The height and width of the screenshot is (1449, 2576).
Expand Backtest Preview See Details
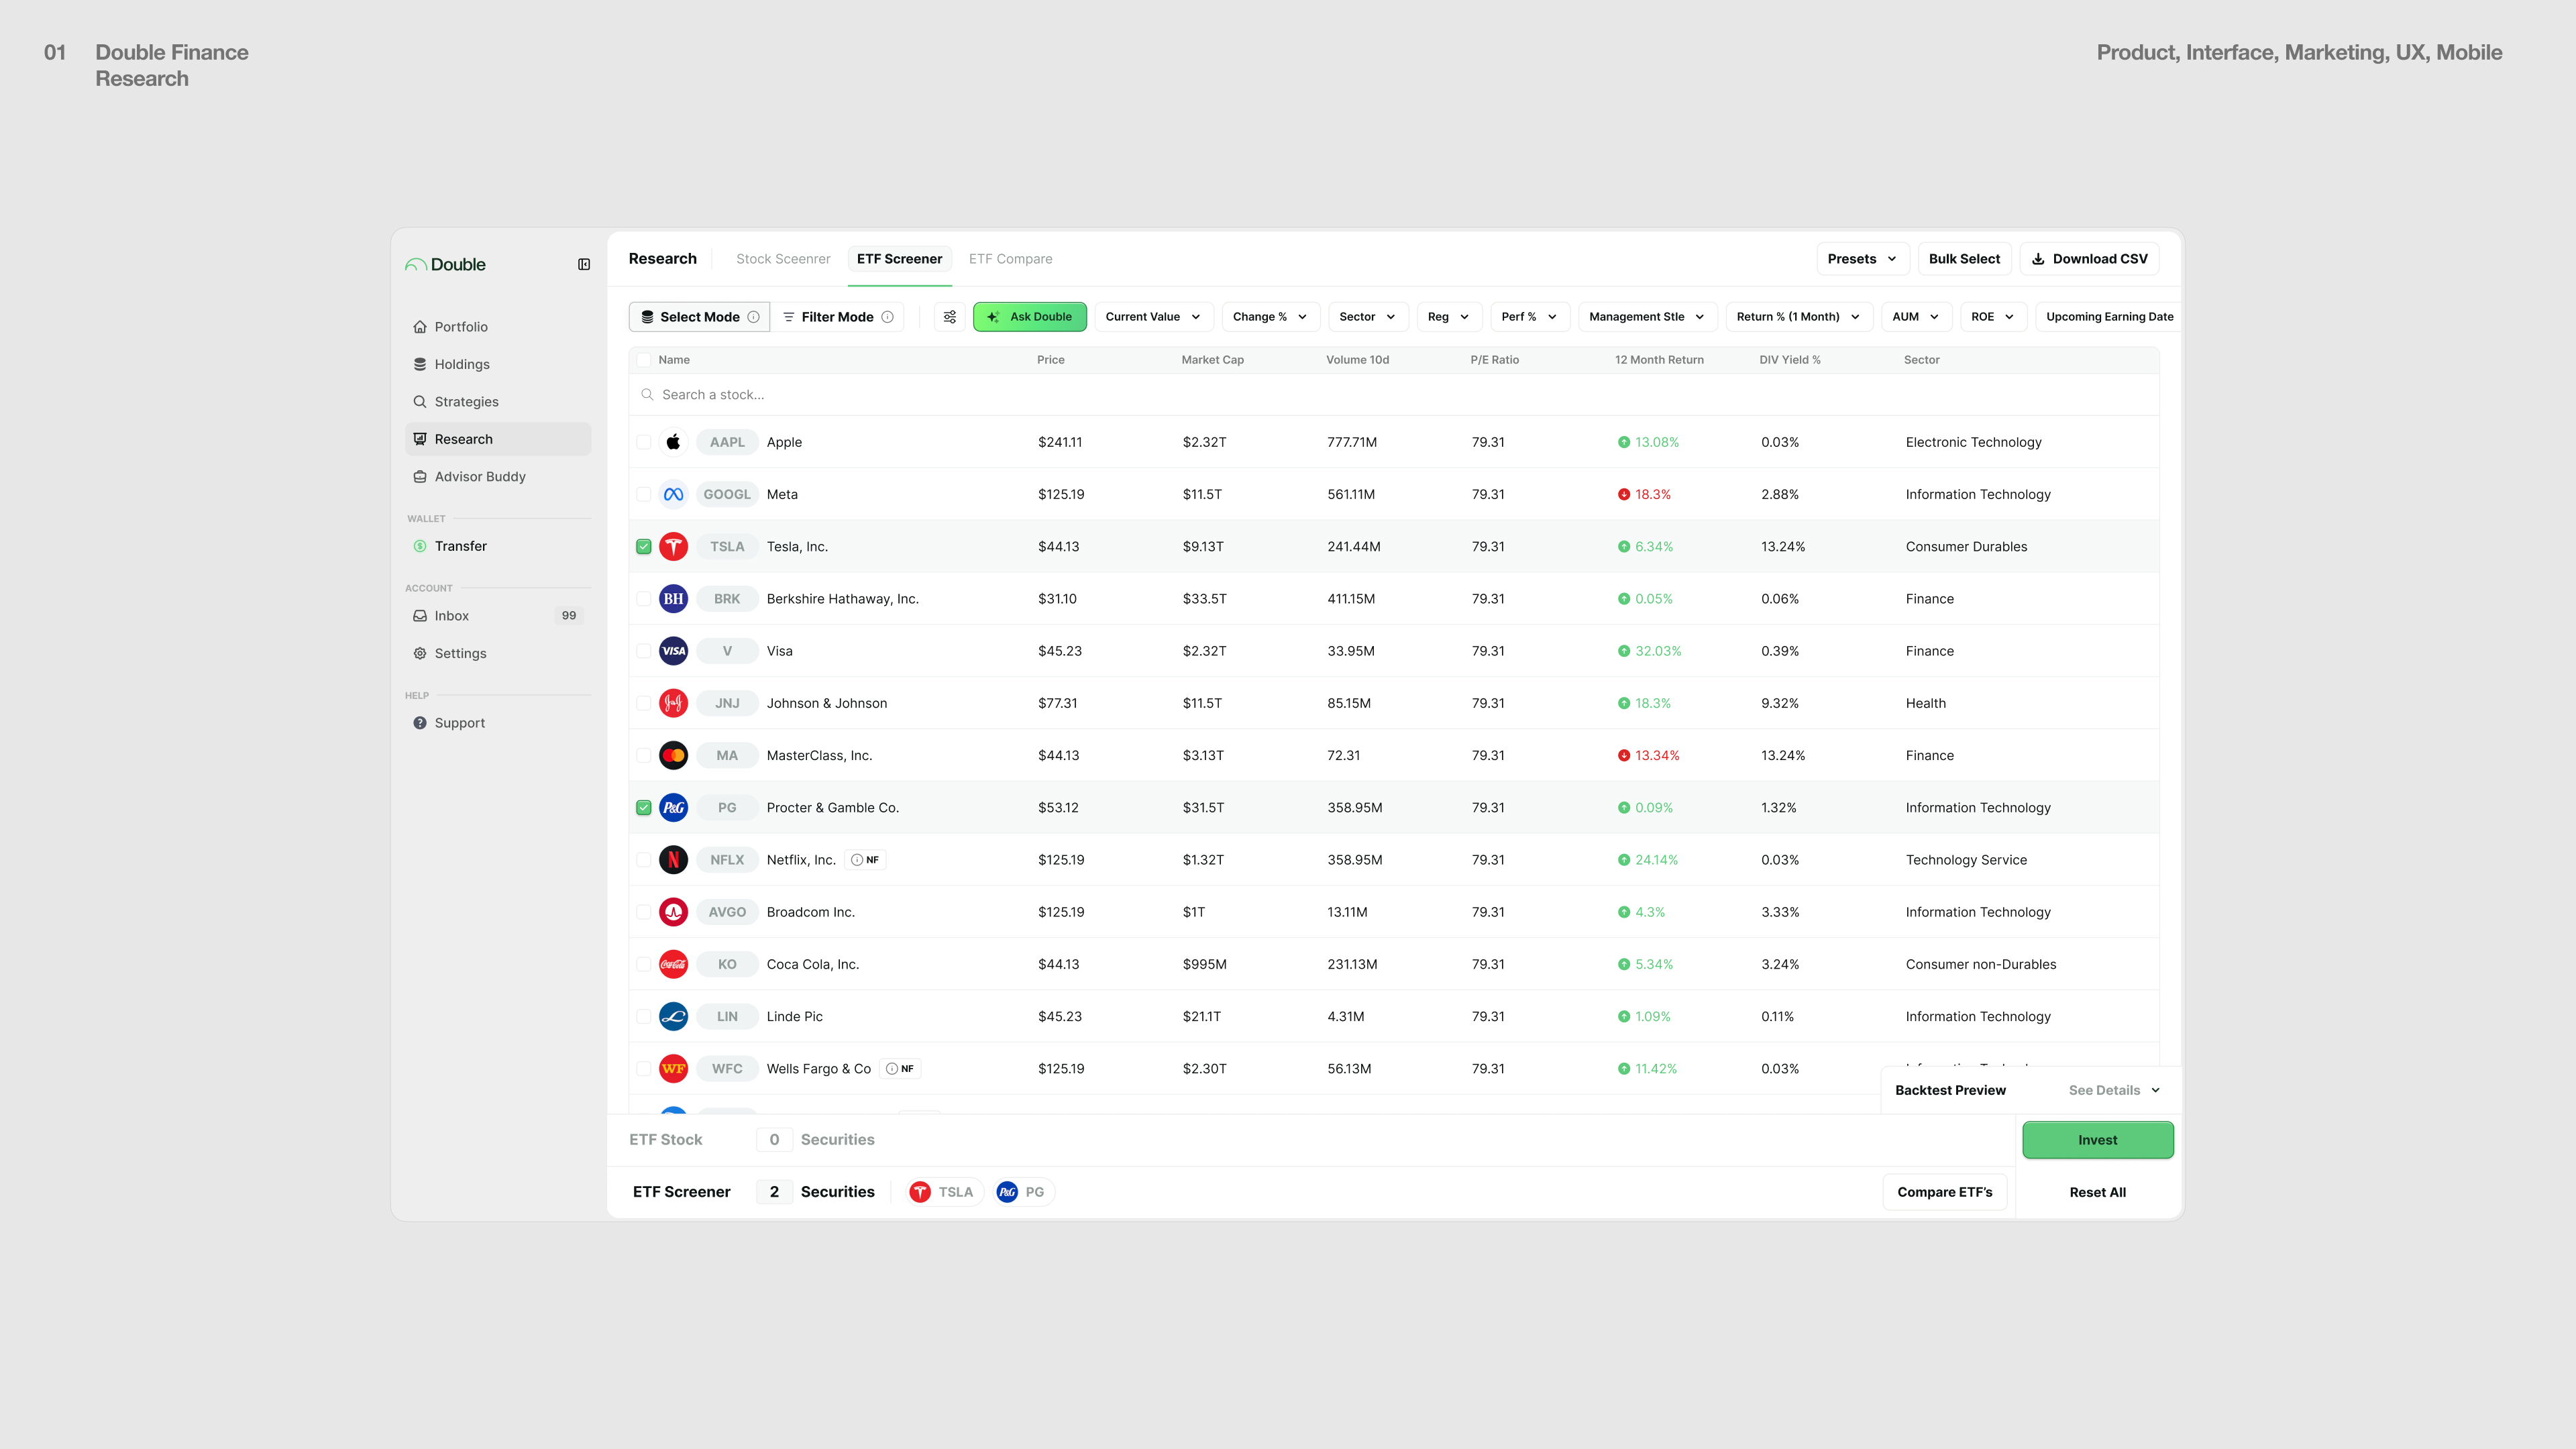coord(2113,1090)
